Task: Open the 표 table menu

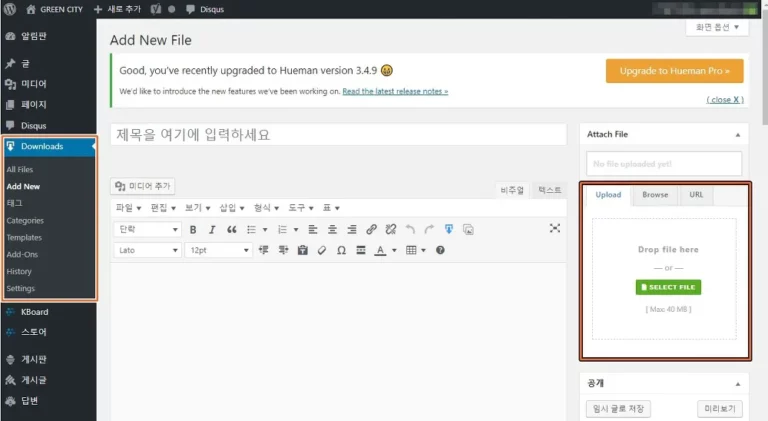Action: pos(331,208)
